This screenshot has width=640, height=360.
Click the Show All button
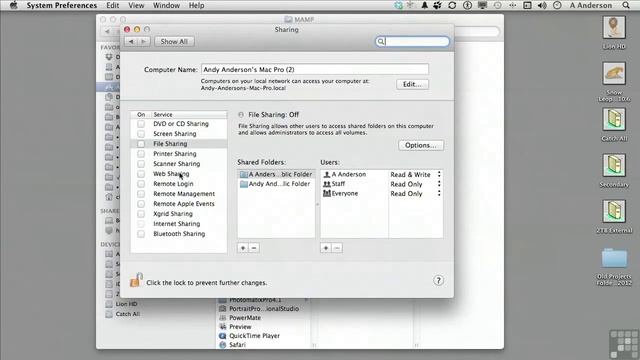(174, 42)
